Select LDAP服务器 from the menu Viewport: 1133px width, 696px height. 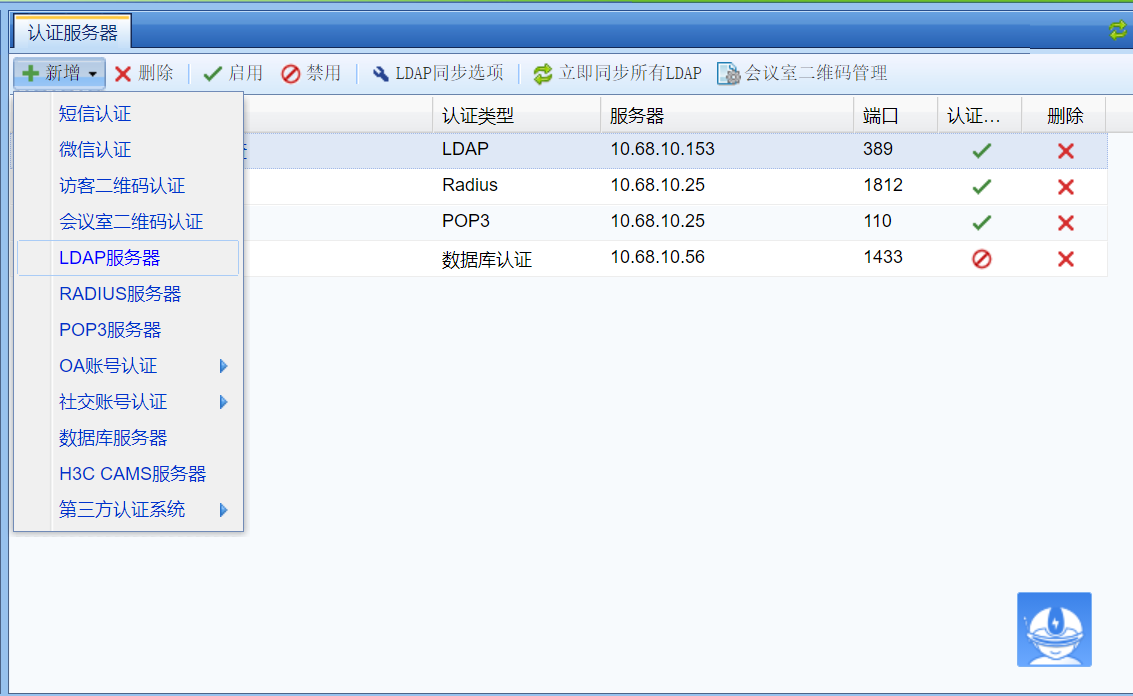point(110,258)
